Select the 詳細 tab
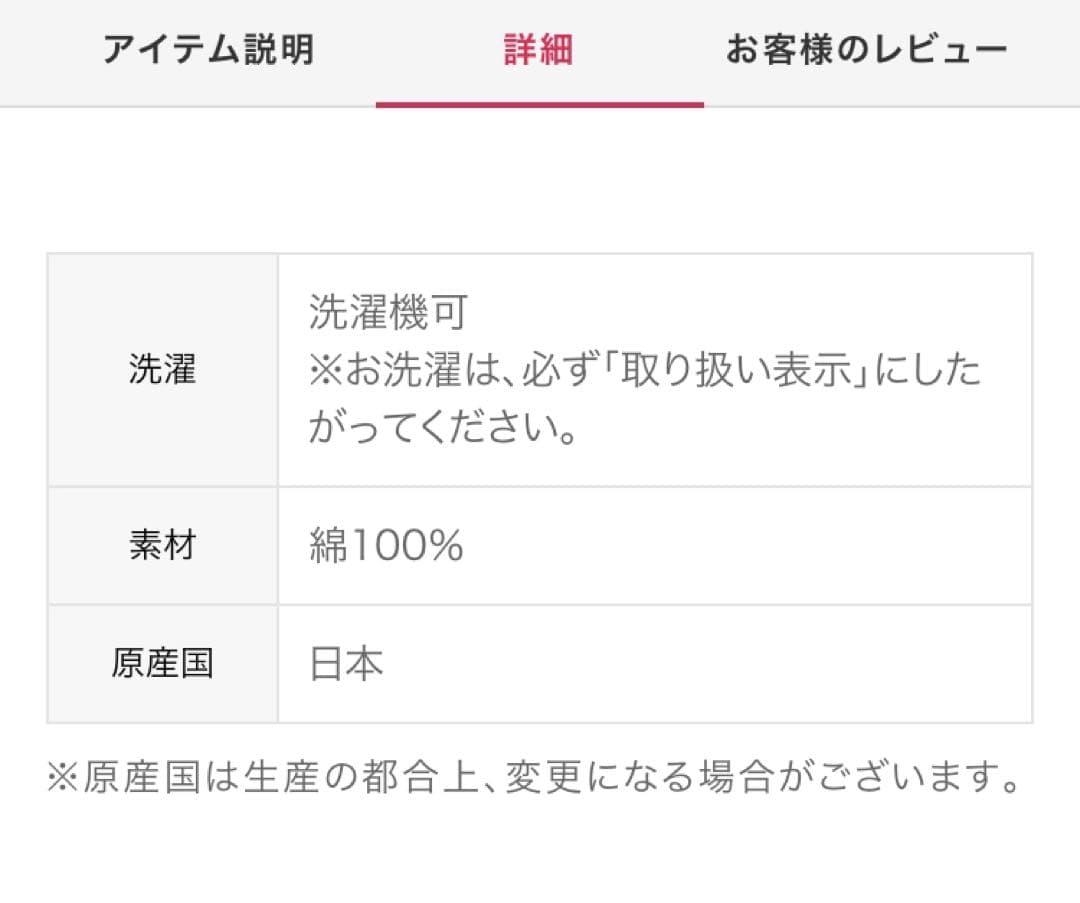This screenshot has height=903, width=1080. [x=538, y=50]
